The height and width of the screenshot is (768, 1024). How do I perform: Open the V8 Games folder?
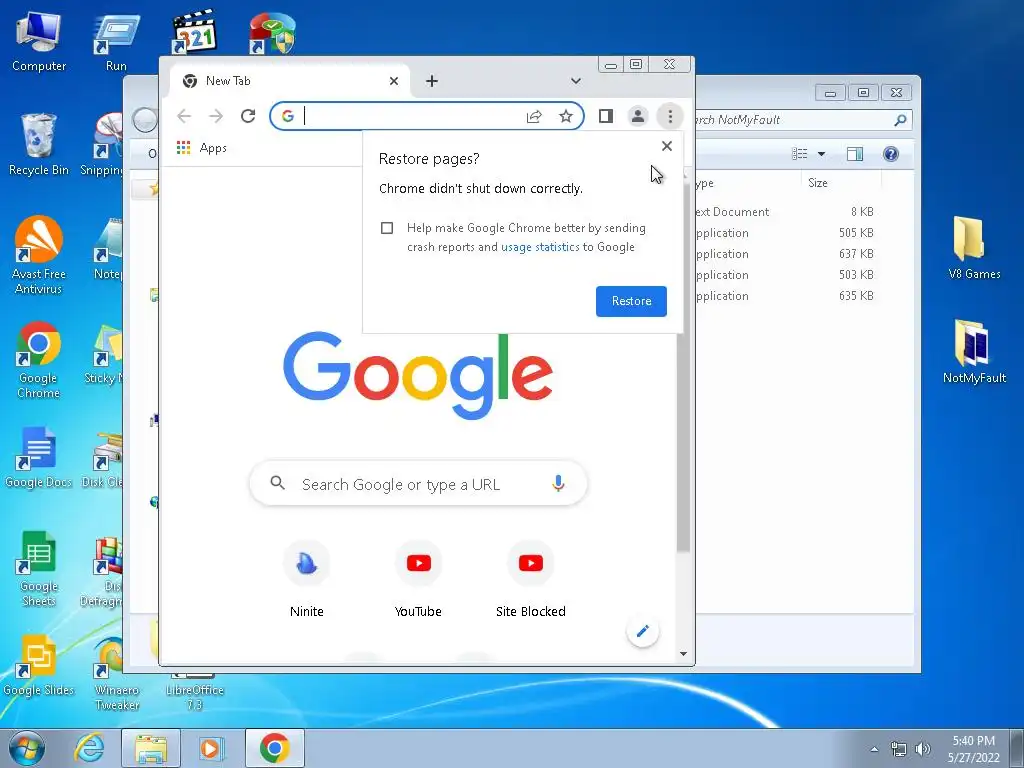974,248
